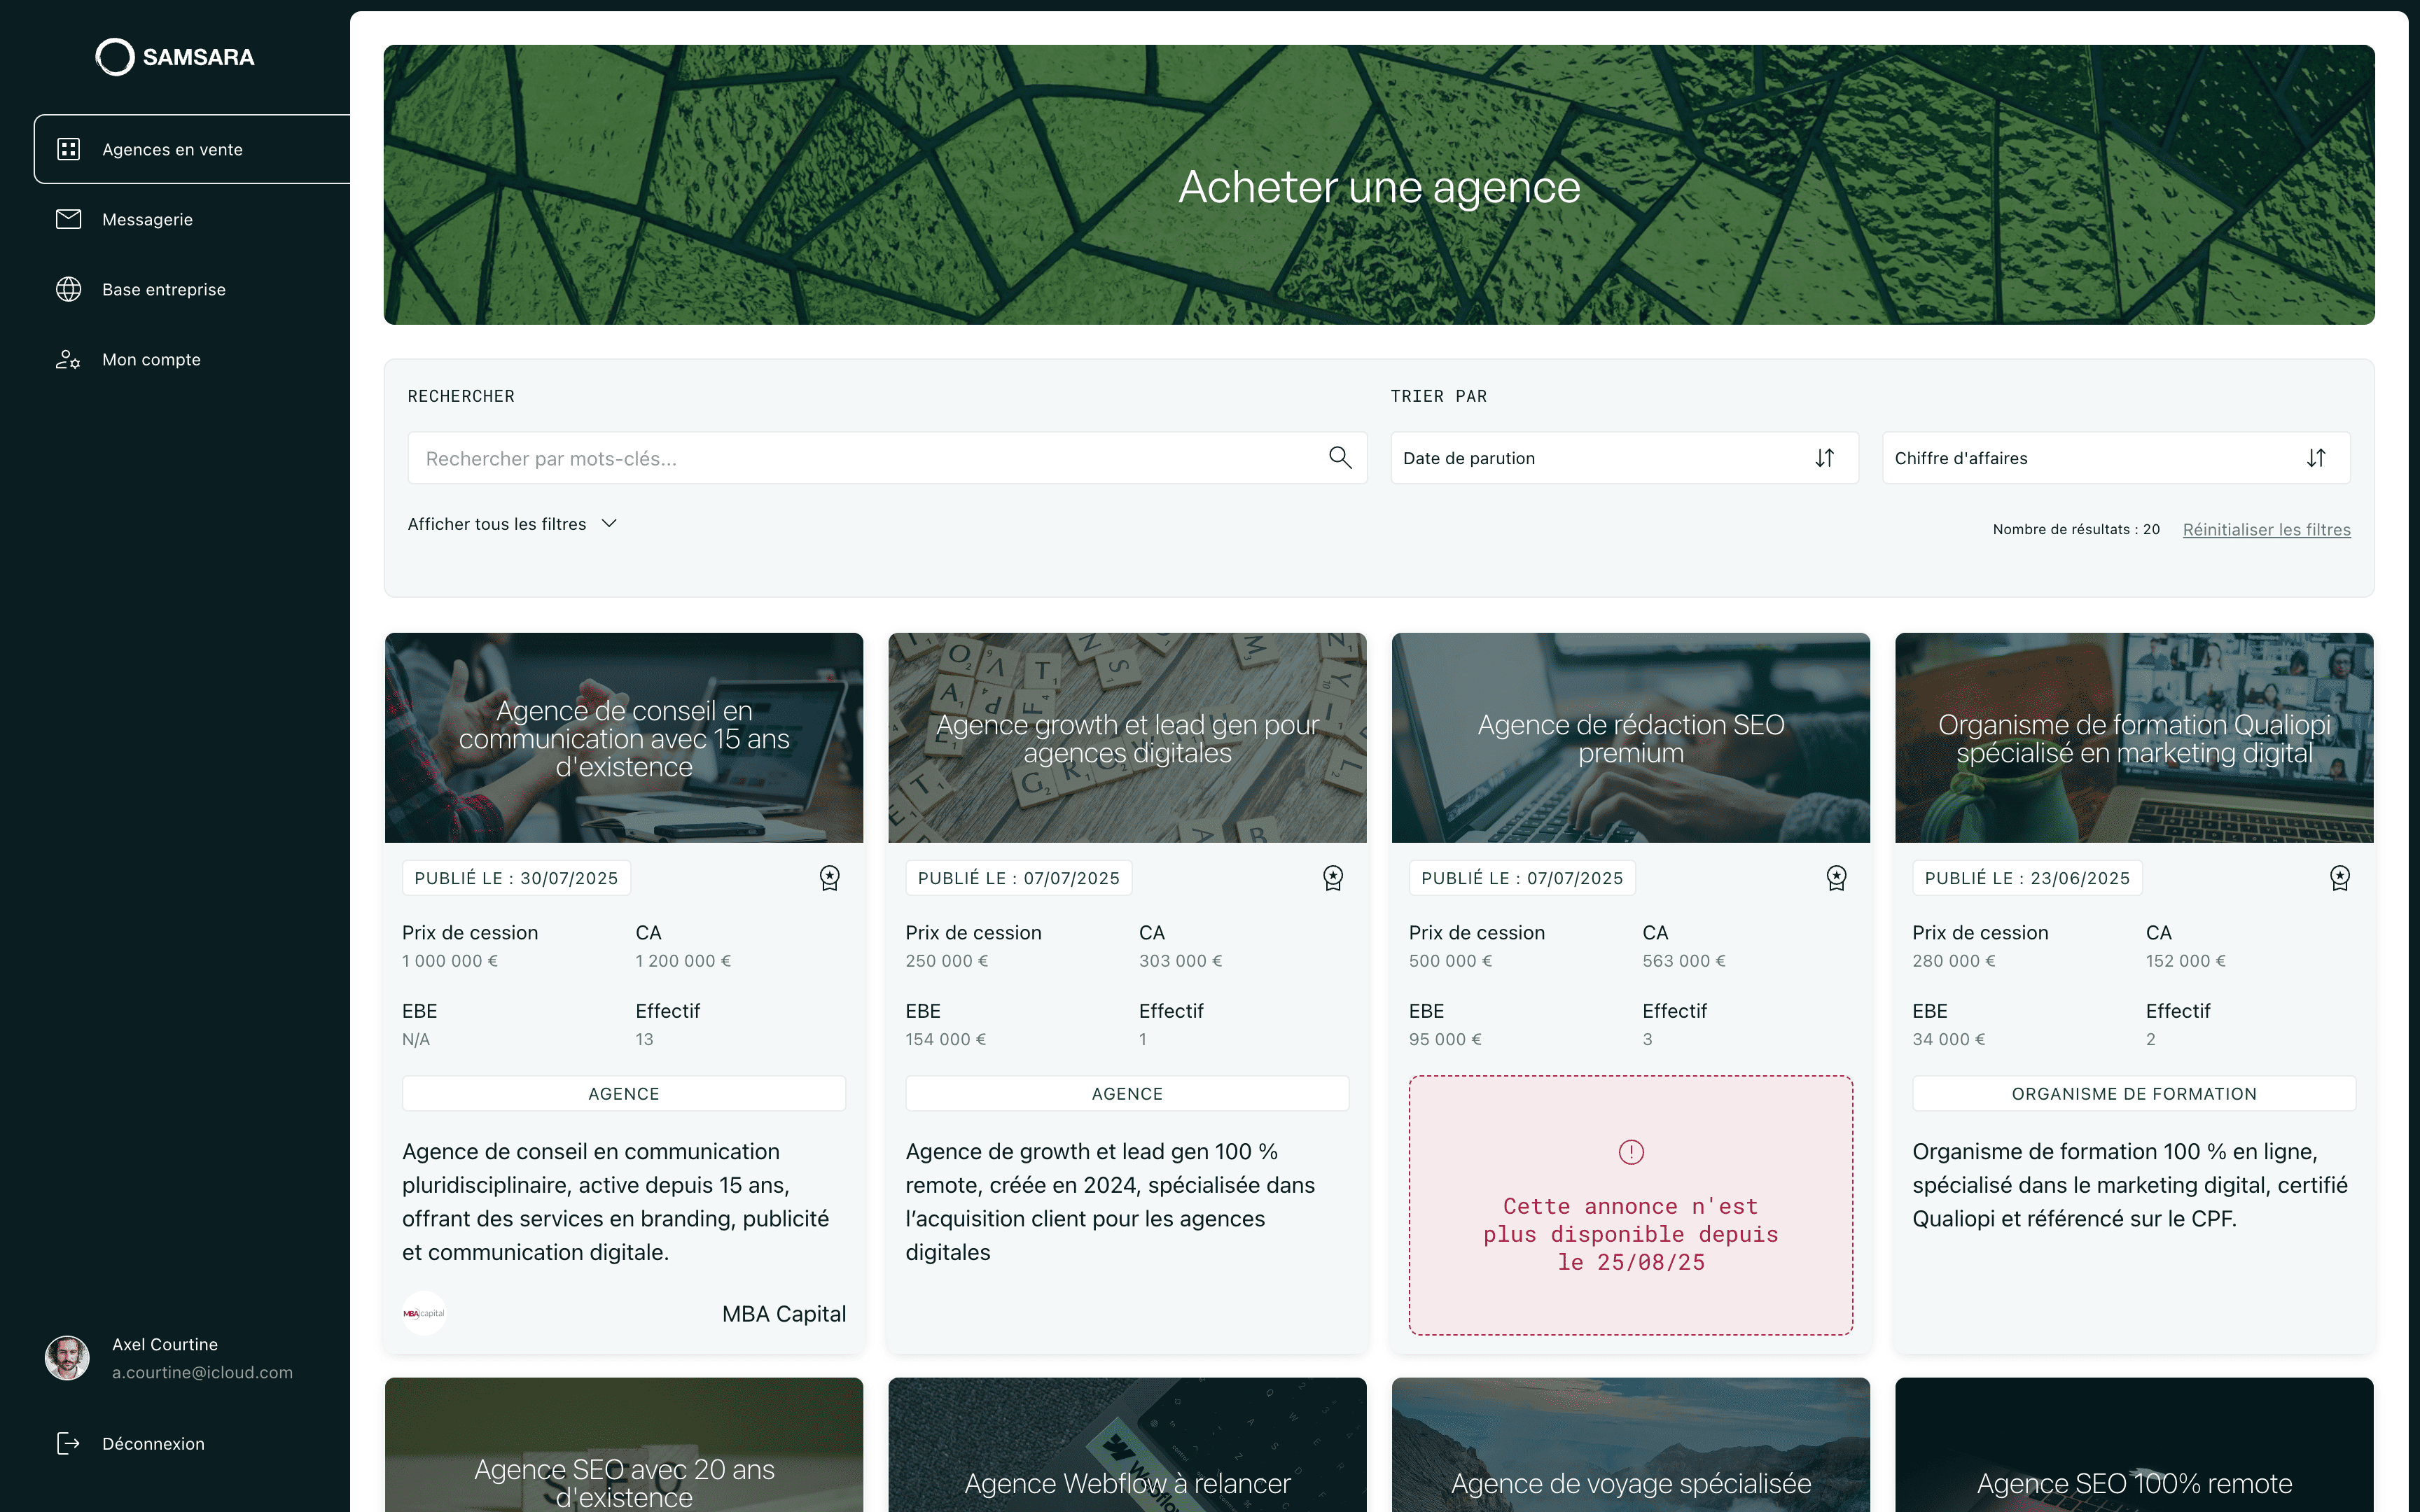Open the rédaction SEO premium card image
Screen dimensions: 2420x1512
(1631, 738)
